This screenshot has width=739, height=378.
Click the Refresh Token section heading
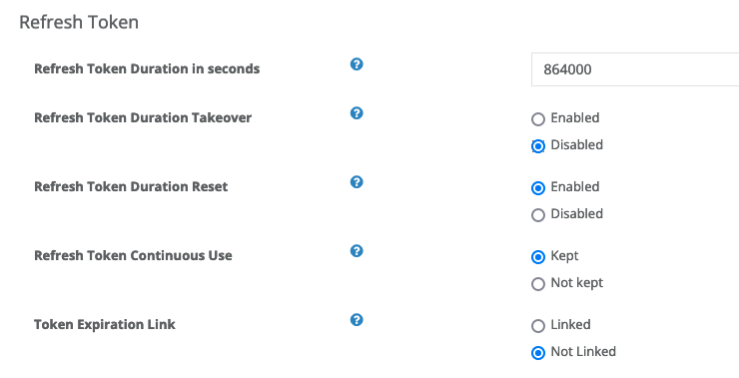(x=79, y=22)
